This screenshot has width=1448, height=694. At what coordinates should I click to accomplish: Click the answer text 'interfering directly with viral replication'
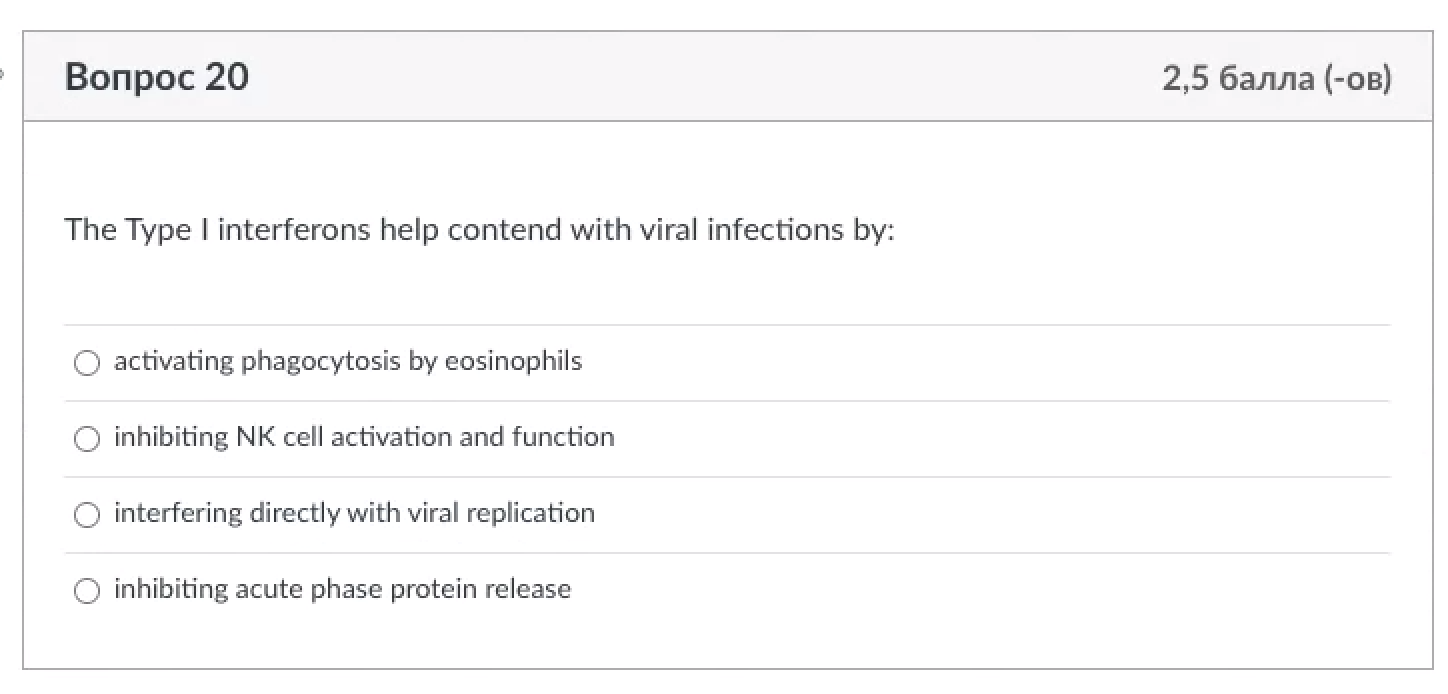click(x=354, y=513)
